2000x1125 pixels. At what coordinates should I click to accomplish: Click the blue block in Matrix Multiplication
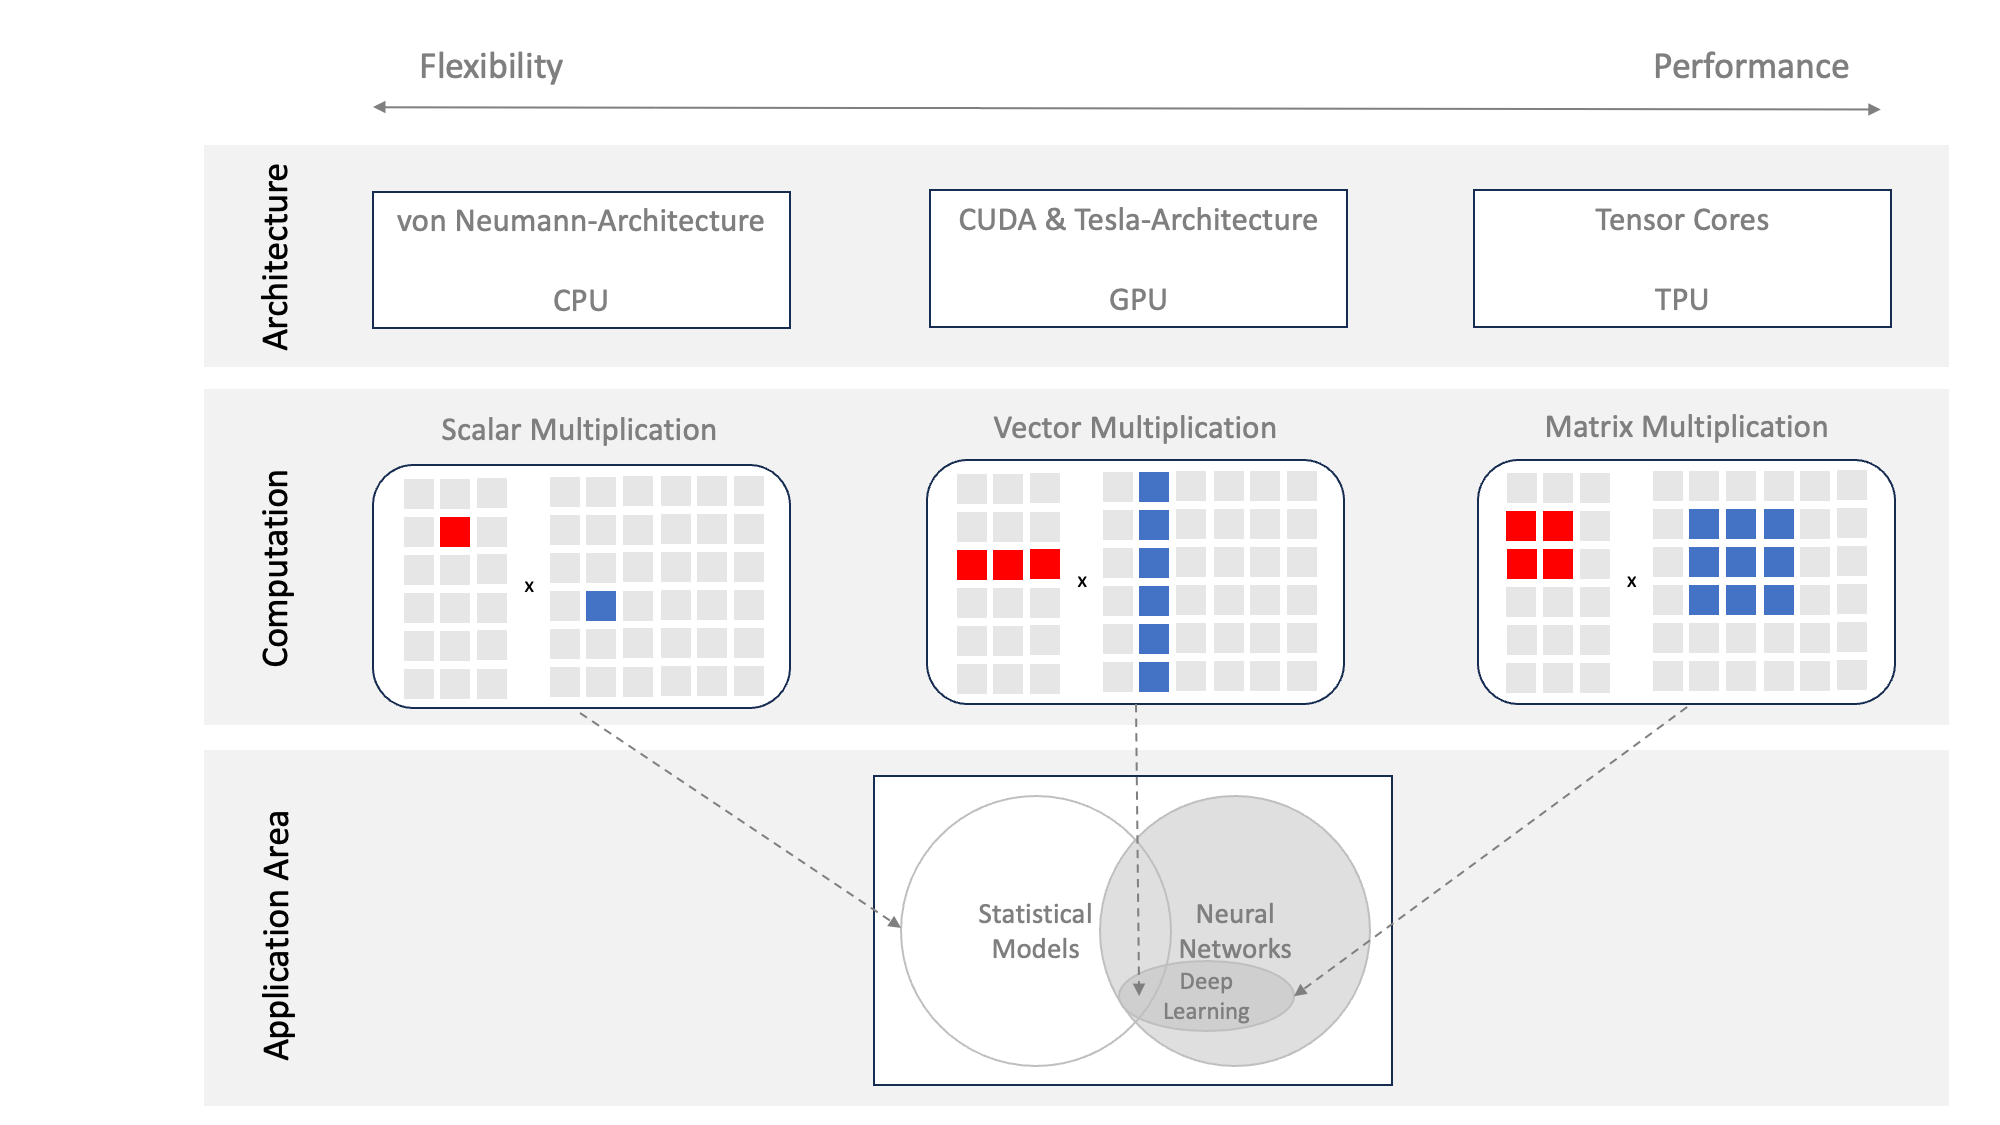(1741, 562)
